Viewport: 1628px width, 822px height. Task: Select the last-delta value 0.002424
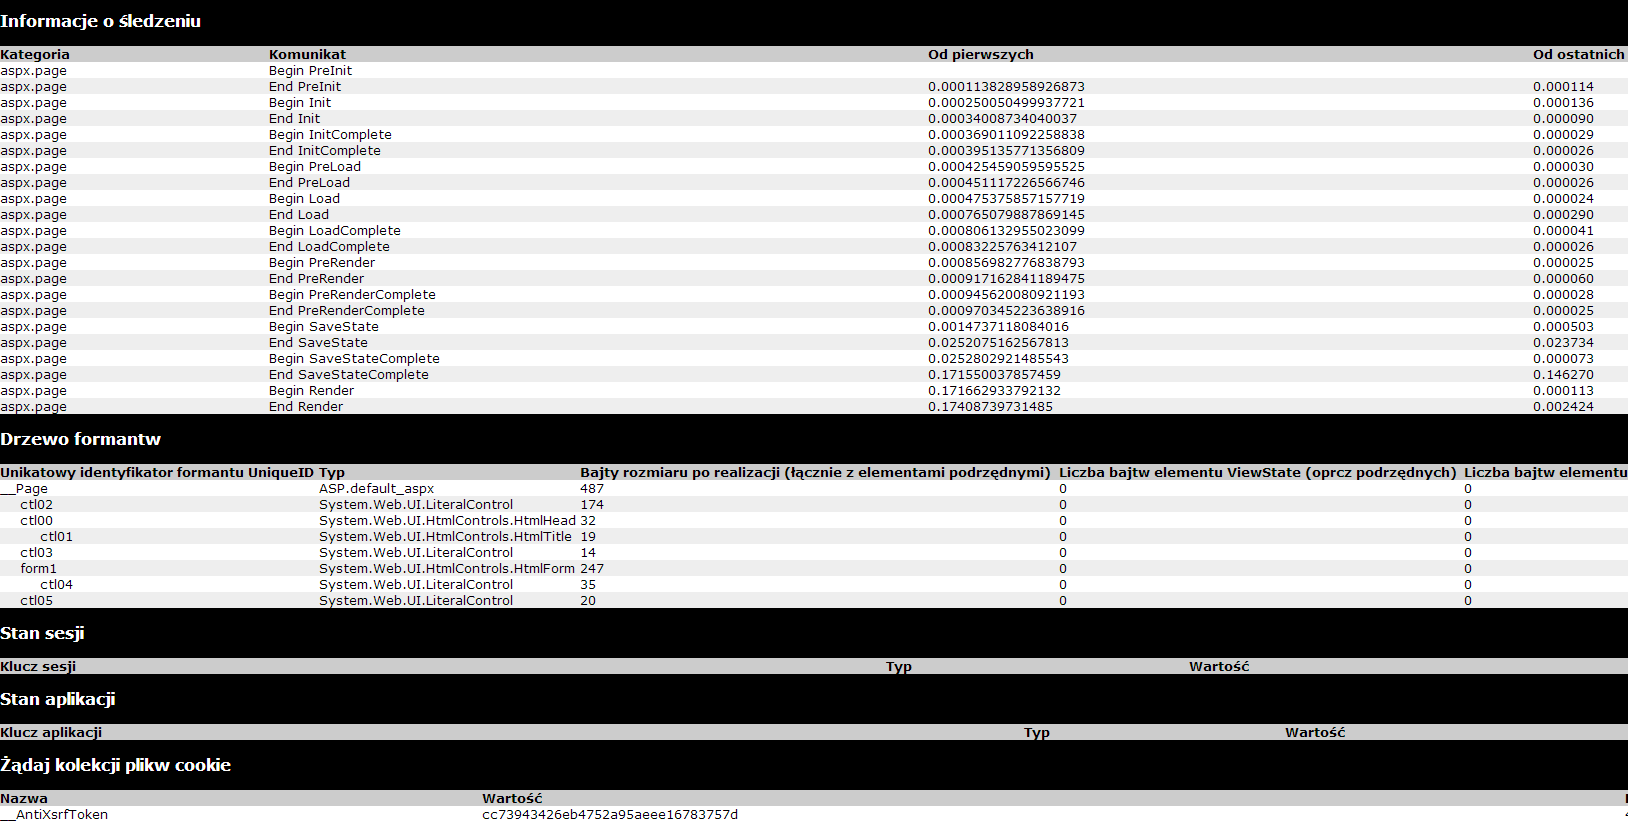[1563, 407]
